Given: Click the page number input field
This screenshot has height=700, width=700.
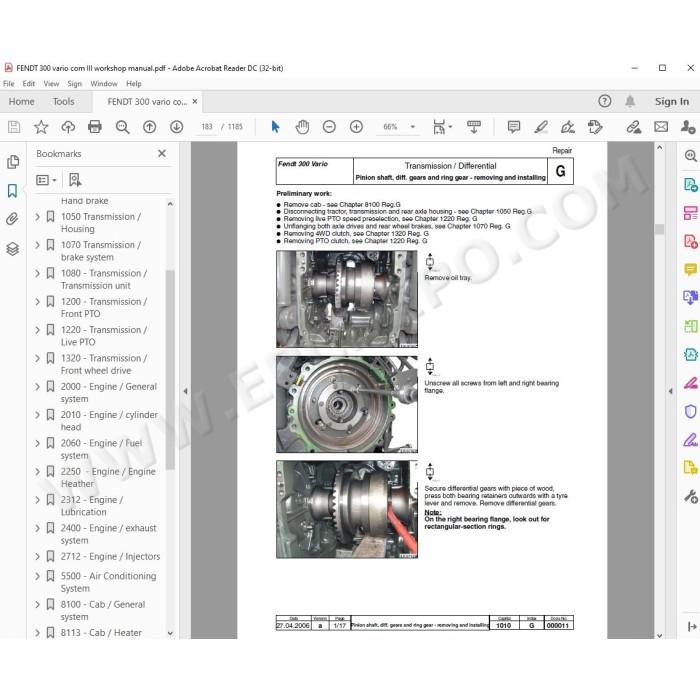Looking at the screenshot, I should [207, 127].
